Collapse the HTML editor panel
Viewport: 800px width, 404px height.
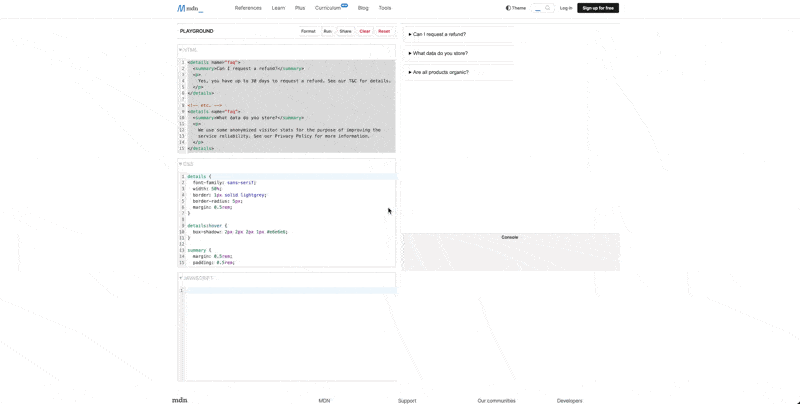click(x=188, y=49)
